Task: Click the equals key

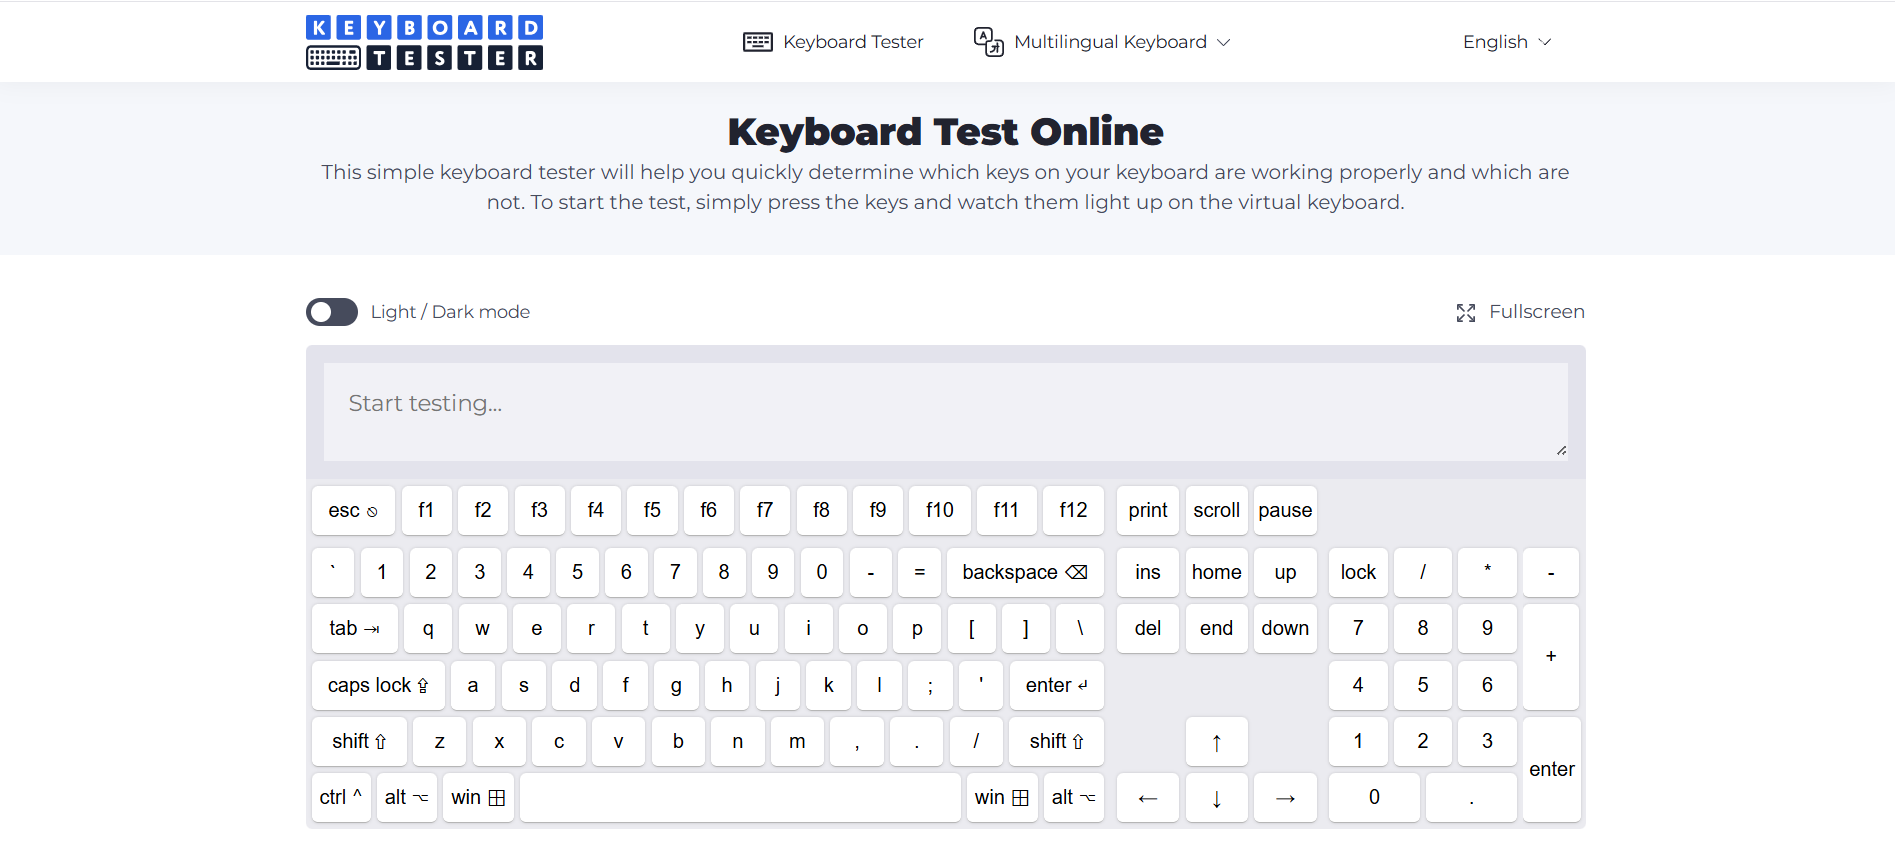Action: (x=920, y=572)
